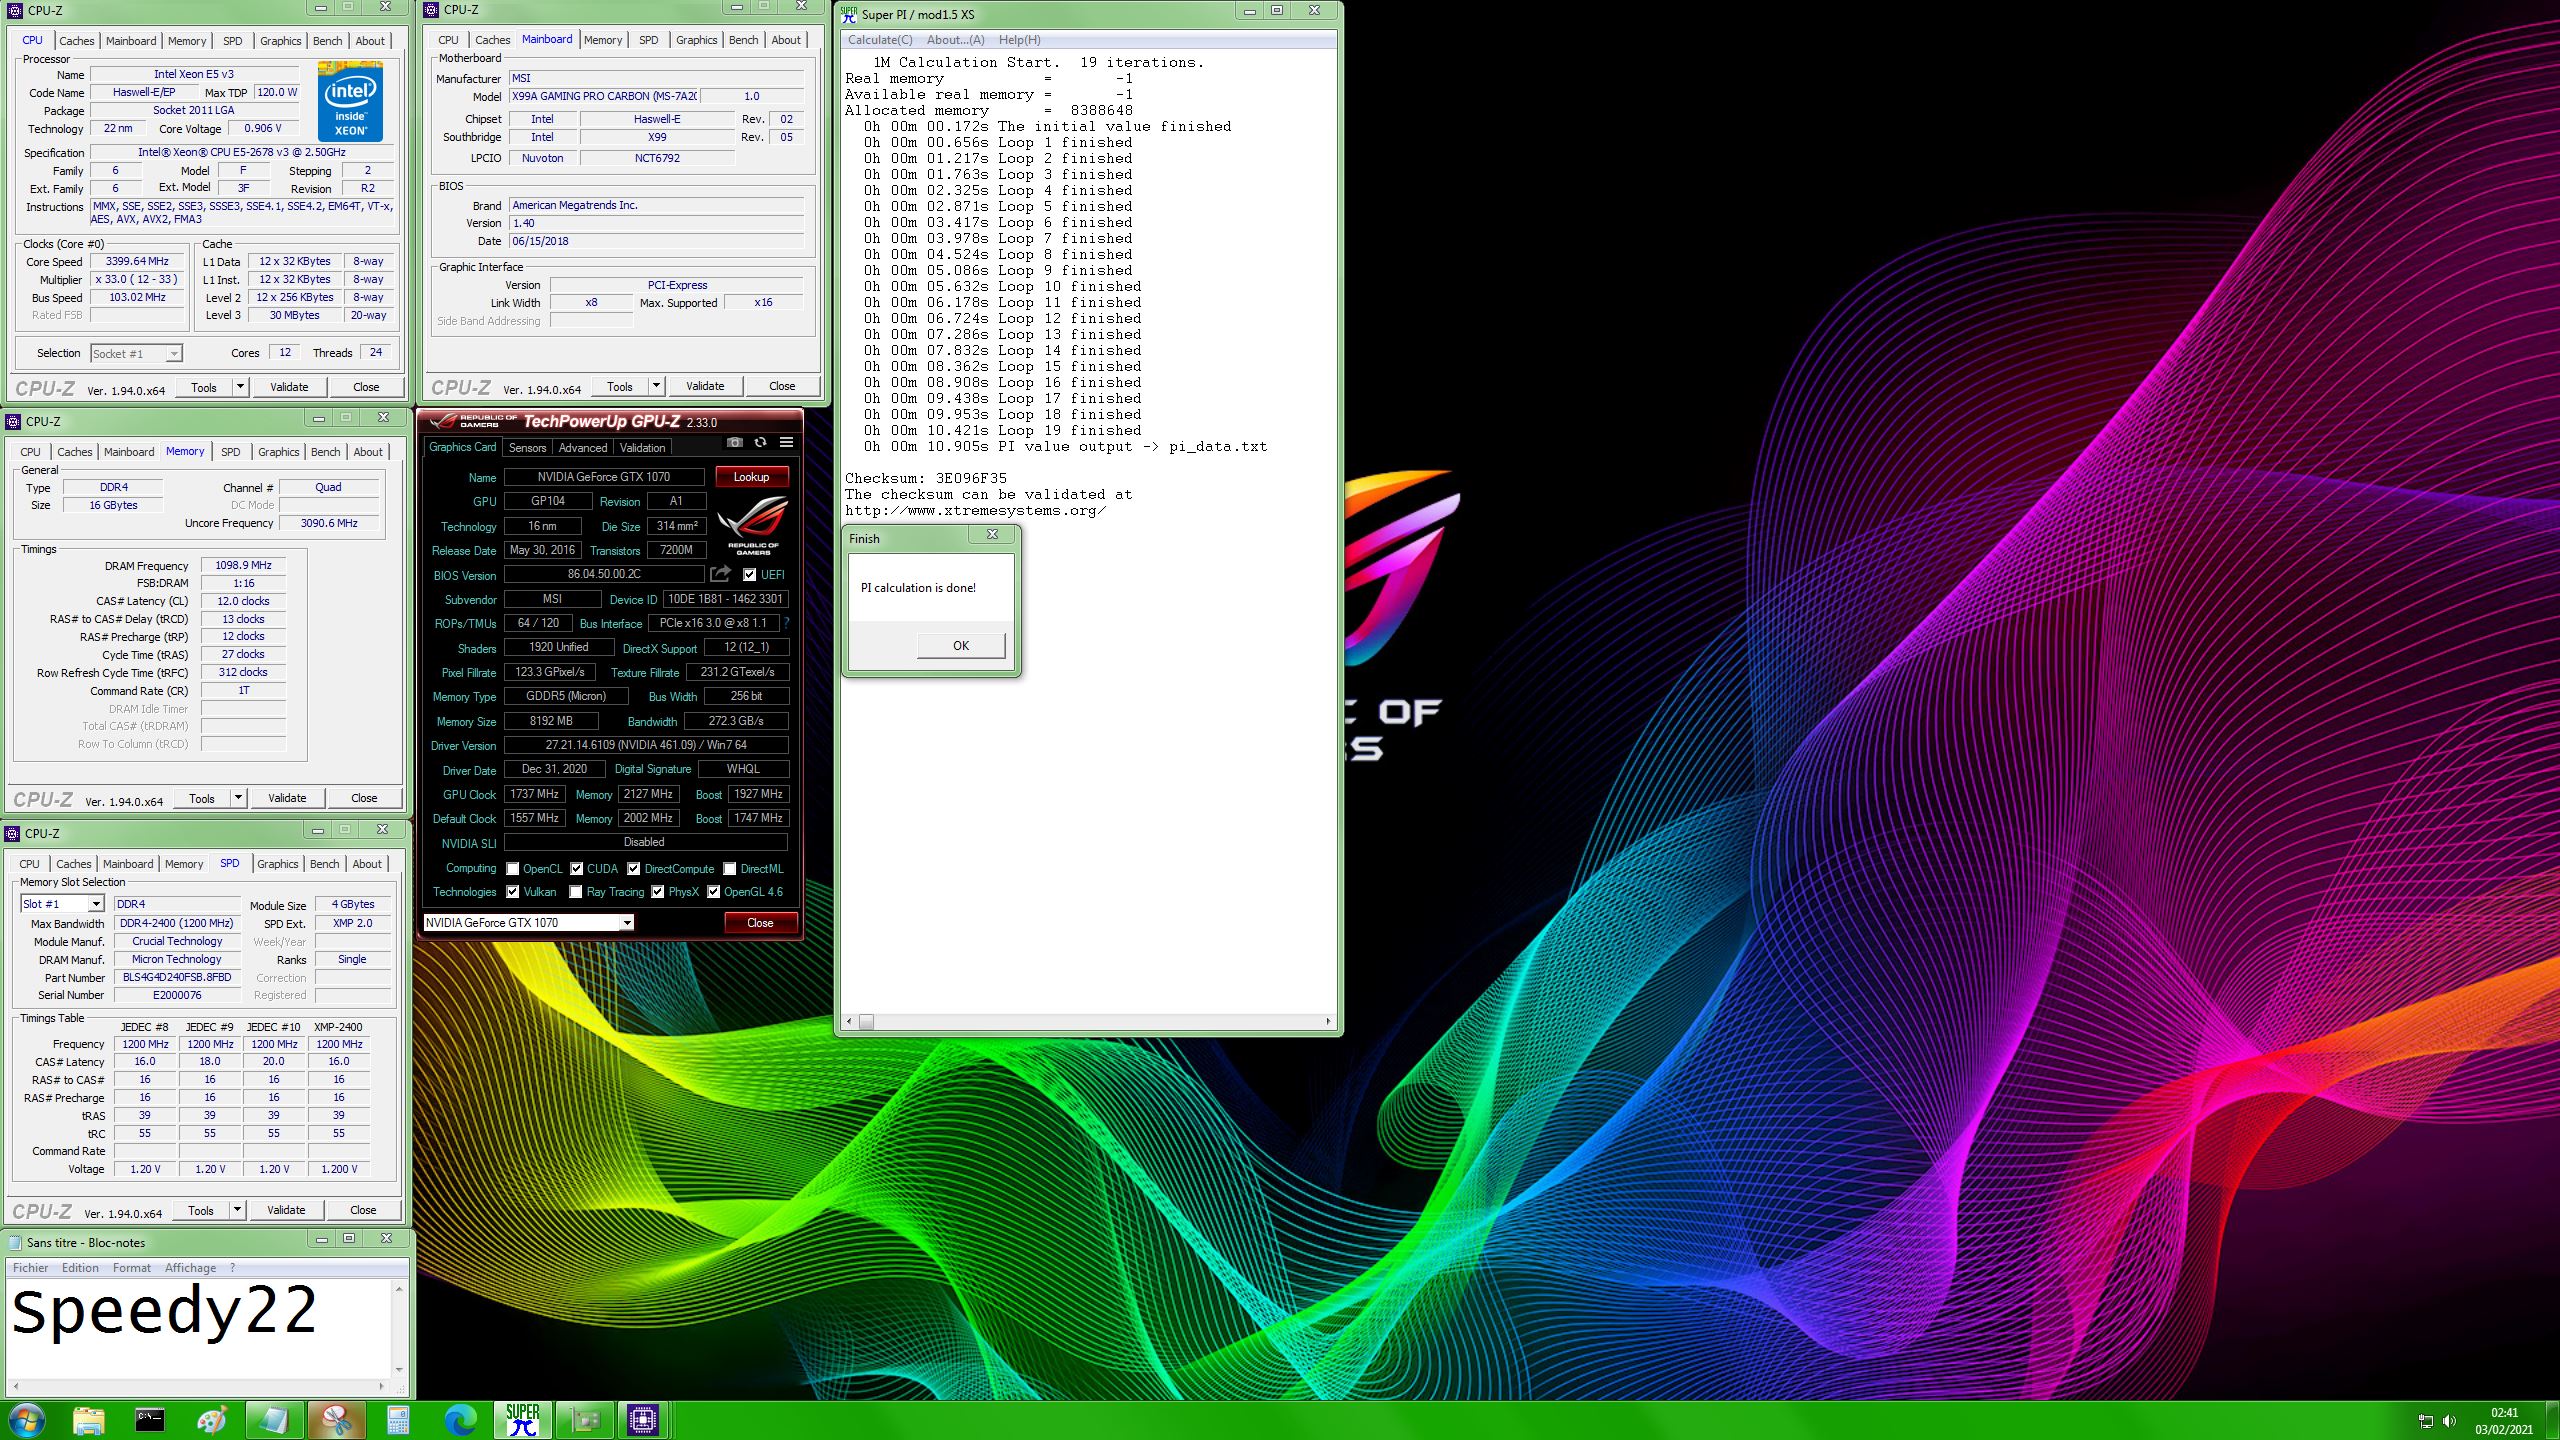Toggle the PhysX checkbox
Screen dimensions: 2560x1440
point(658,892)
